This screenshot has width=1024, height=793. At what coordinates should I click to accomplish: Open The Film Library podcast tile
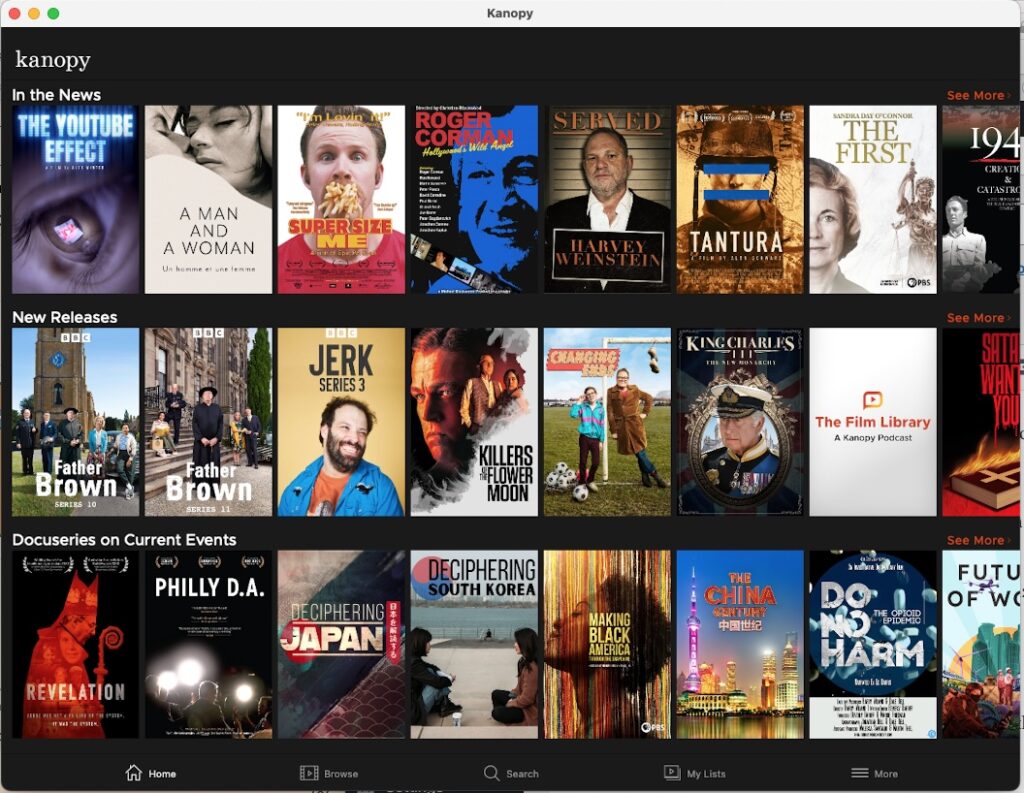[x=872, y=421]
